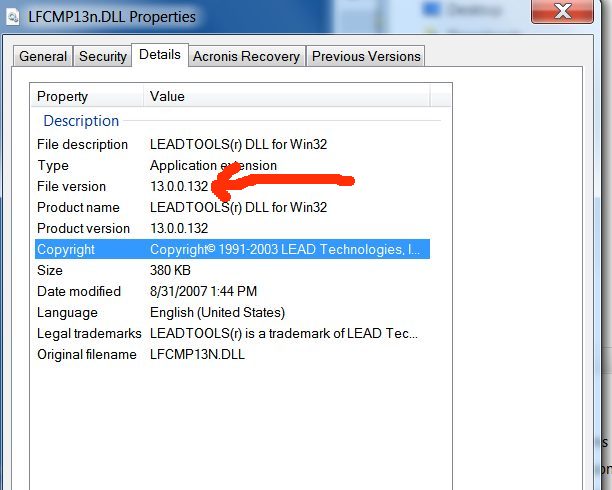The image size is (612, 490).
Task: Select the Legal trademarks row
Action: pyautogui.click(x=233, y=333)
